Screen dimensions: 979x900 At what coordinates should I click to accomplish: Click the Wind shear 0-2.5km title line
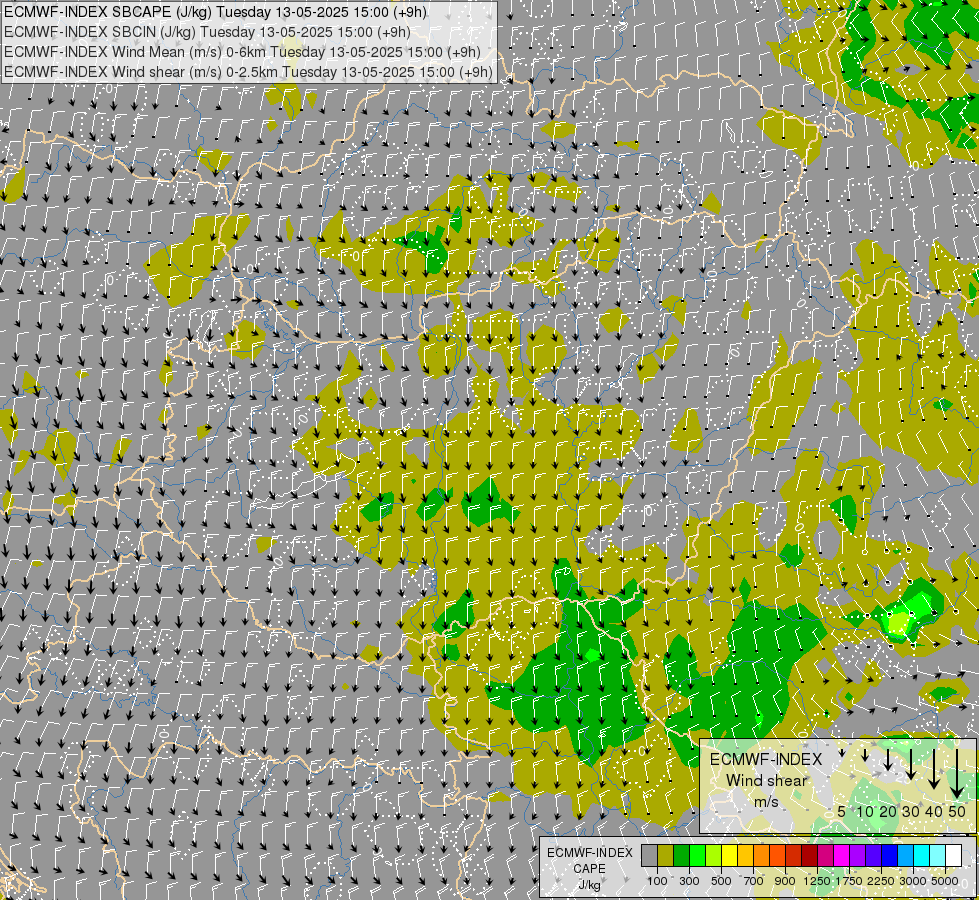click(248, 72)
